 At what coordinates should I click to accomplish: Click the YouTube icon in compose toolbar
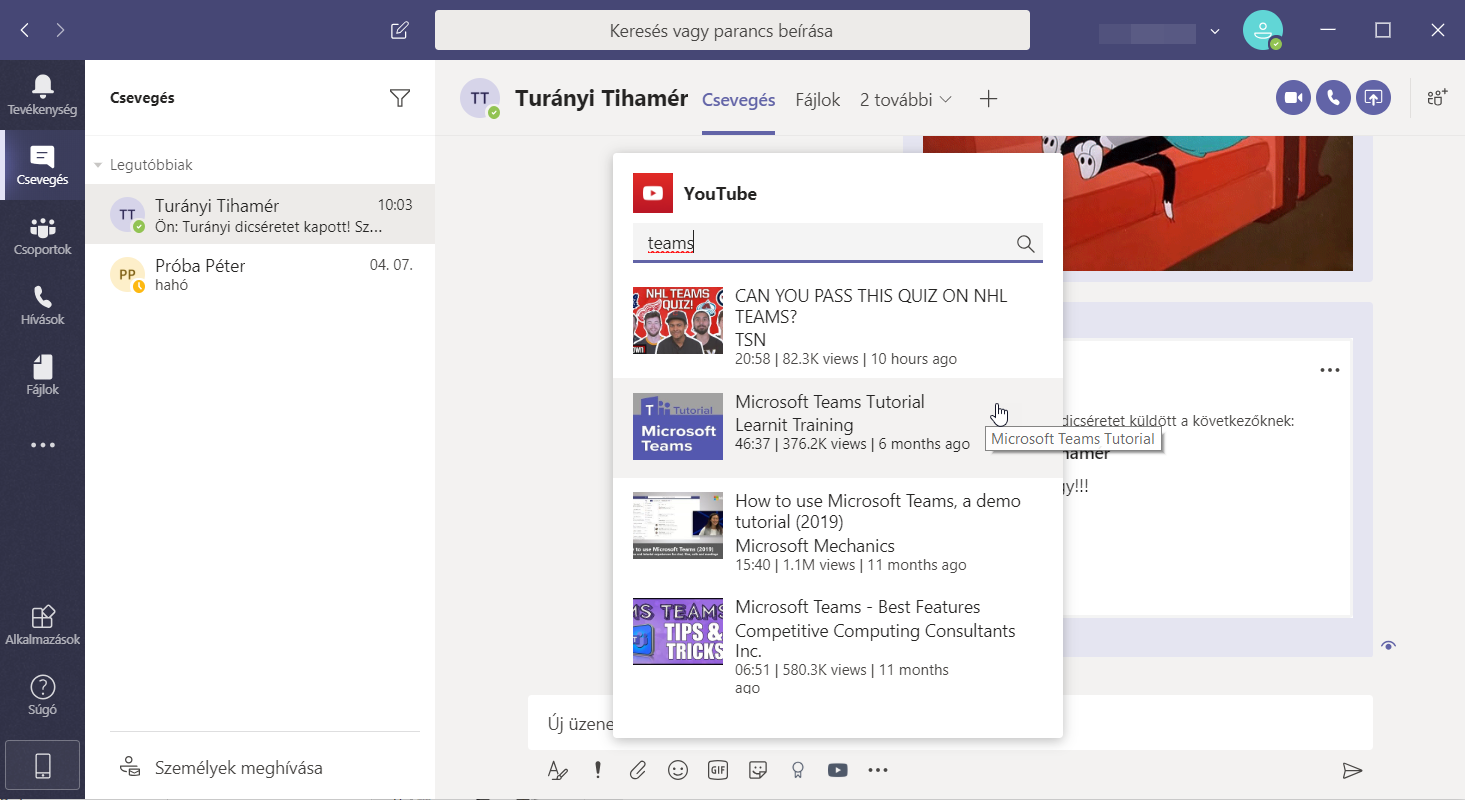click(x=838, y=770)
